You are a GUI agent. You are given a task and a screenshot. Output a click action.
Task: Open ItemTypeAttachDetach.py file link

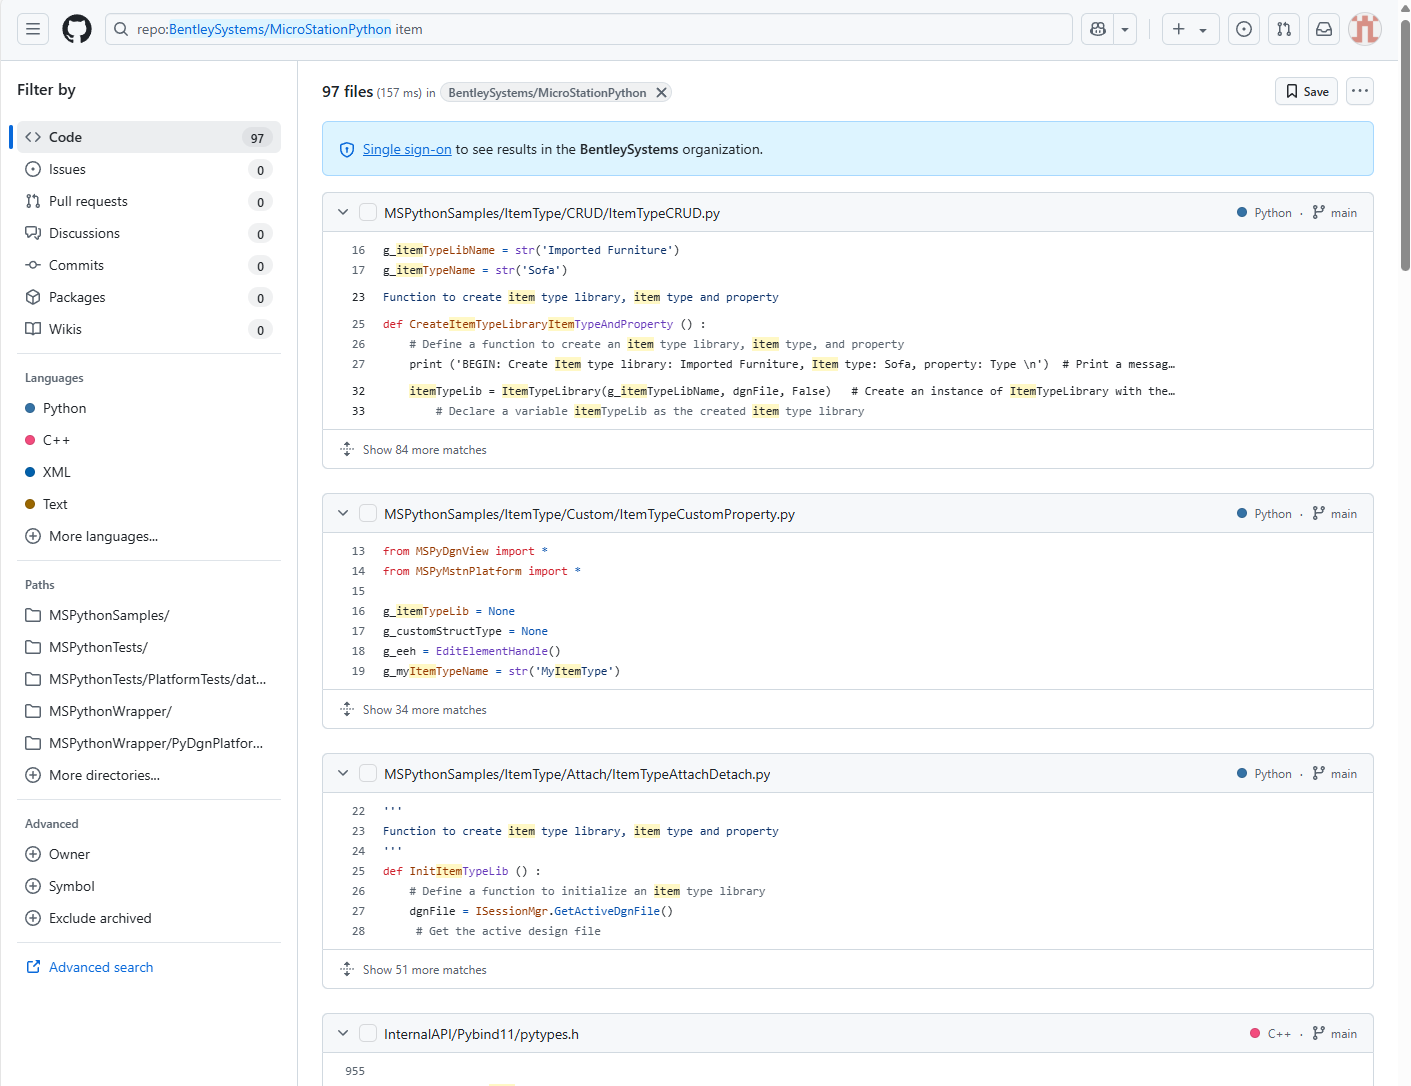[577, 774]
